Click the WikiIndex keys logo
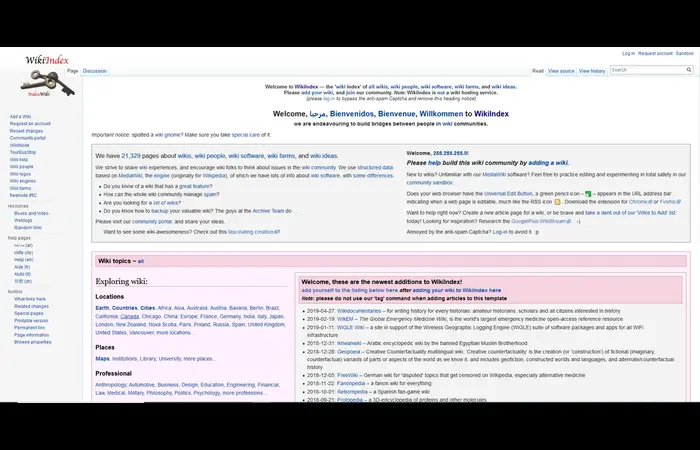 pos(47,75)
